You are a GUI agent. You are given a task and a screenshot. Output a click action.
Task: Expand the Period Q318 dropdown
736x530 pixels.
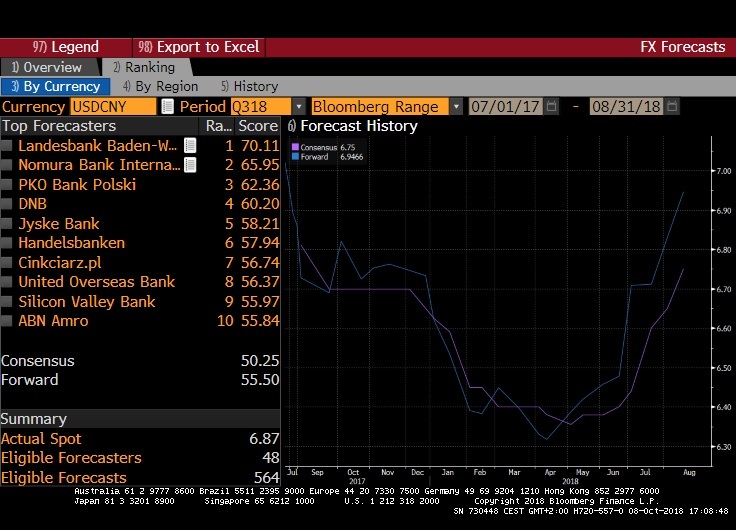coord(298,106)
